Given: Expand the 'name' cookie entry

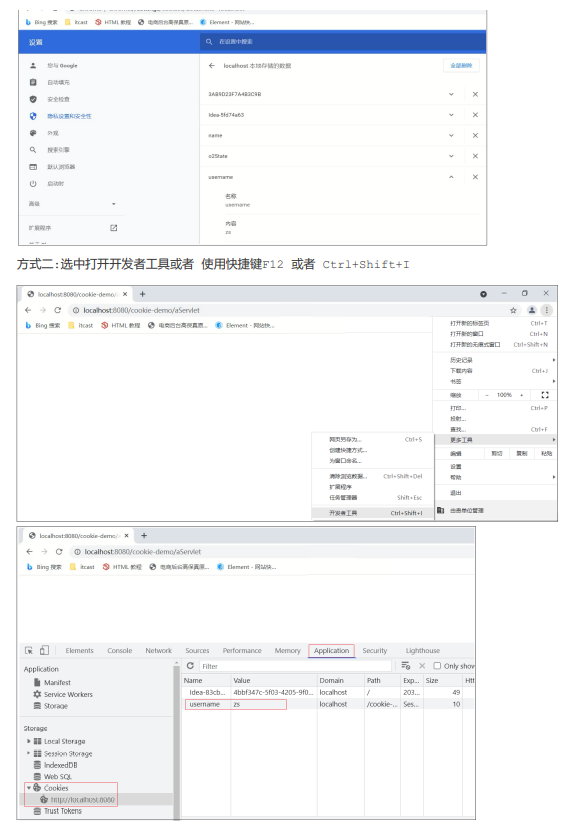Looking at the screenshot, I should (451, 135).
